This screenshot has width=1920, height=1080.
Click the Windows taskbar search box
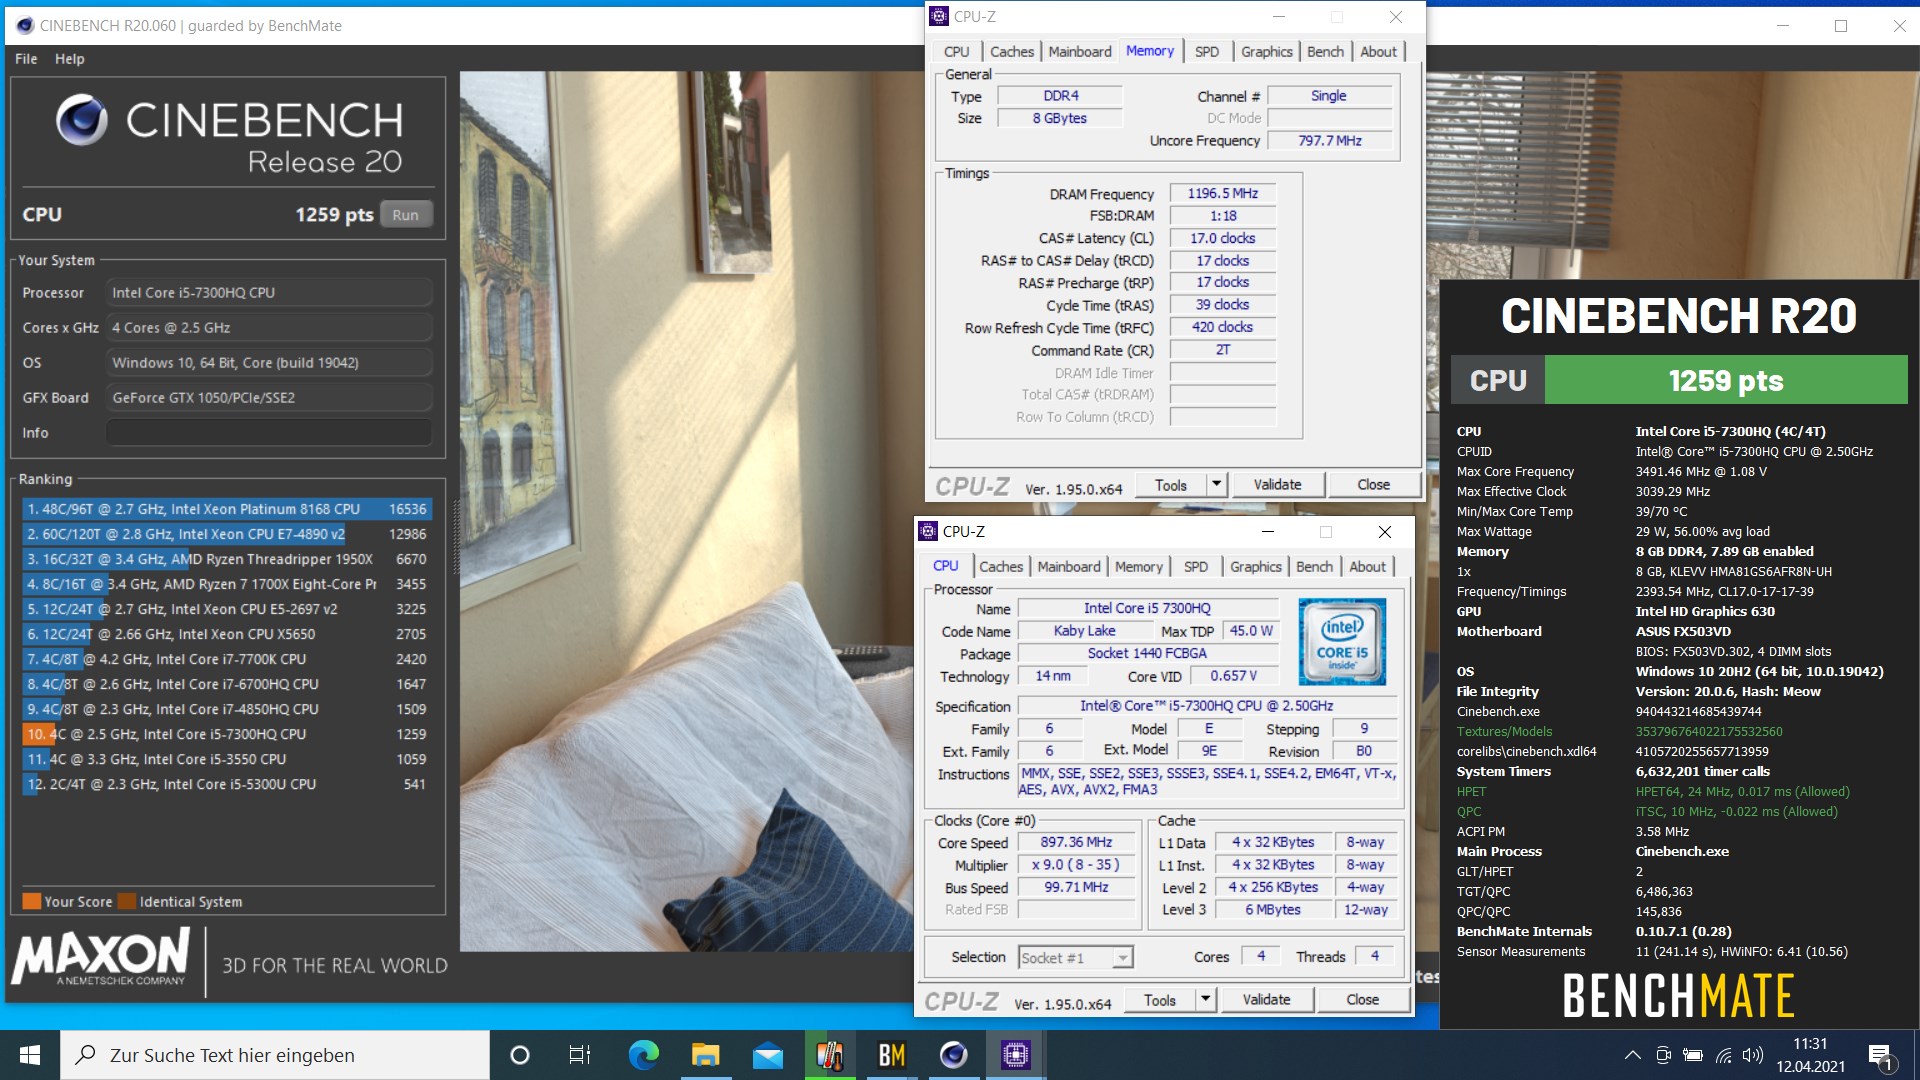coord(275,1055)
